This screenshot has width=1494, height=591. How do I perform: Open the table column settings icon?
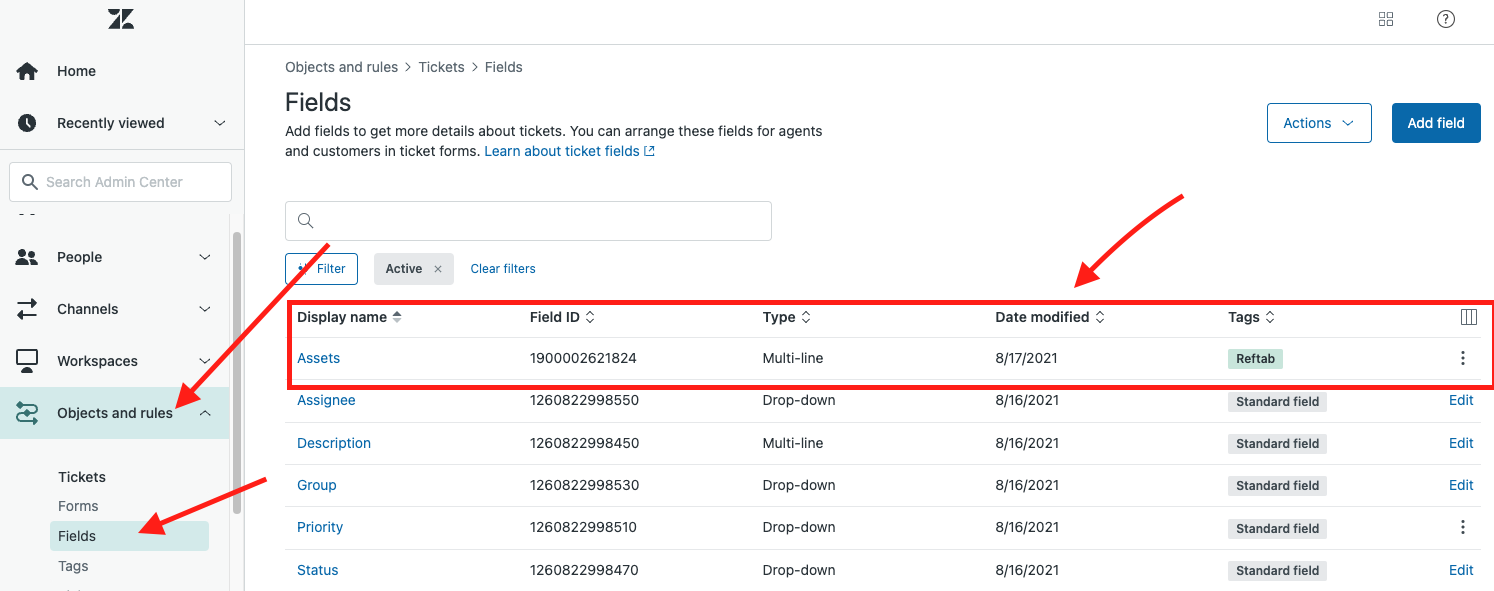tap(1468, 317)
